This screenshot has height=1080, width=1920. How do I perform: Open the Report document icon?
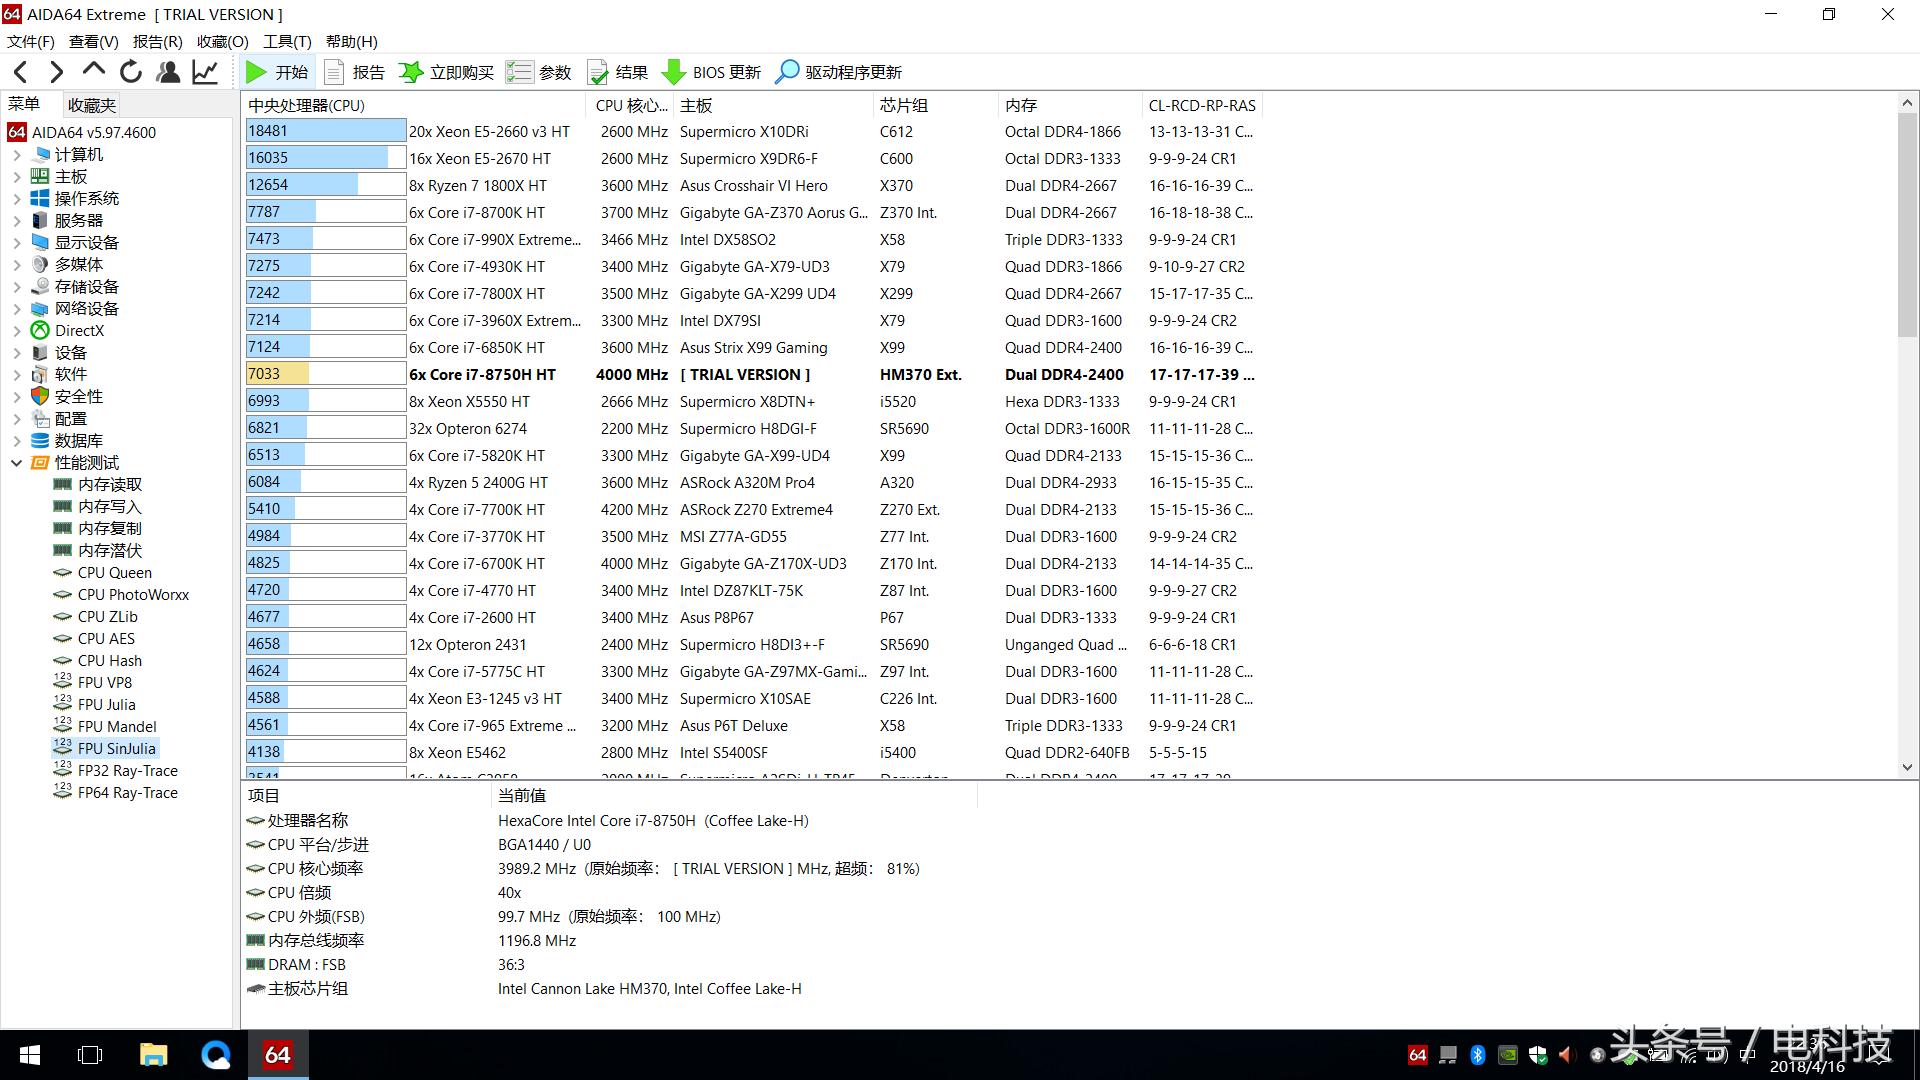335,72
